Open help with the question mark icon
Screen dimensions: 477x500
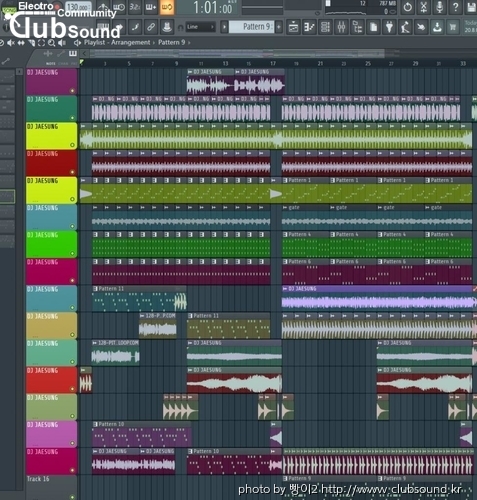pyautogui.click(x=455, y=7)
